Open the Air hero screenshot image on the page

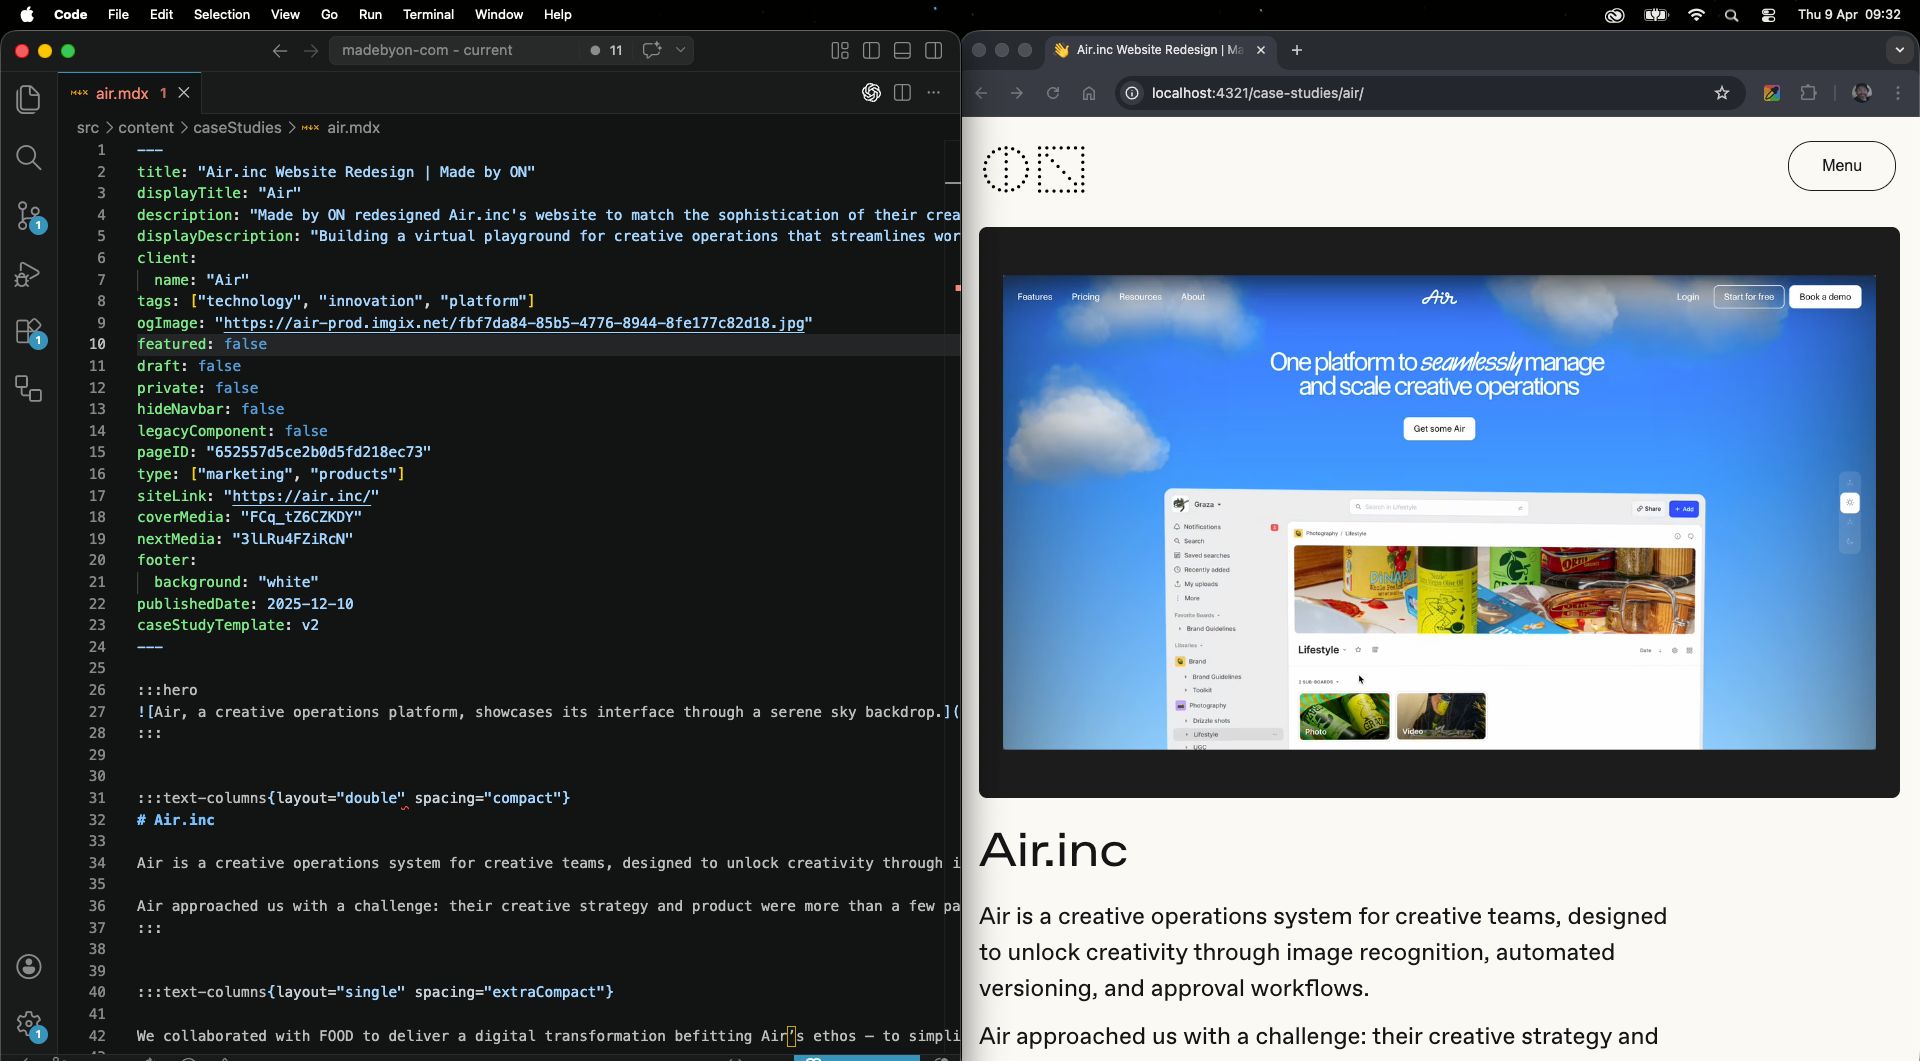pyautogui.click(x=1439, y=512)
